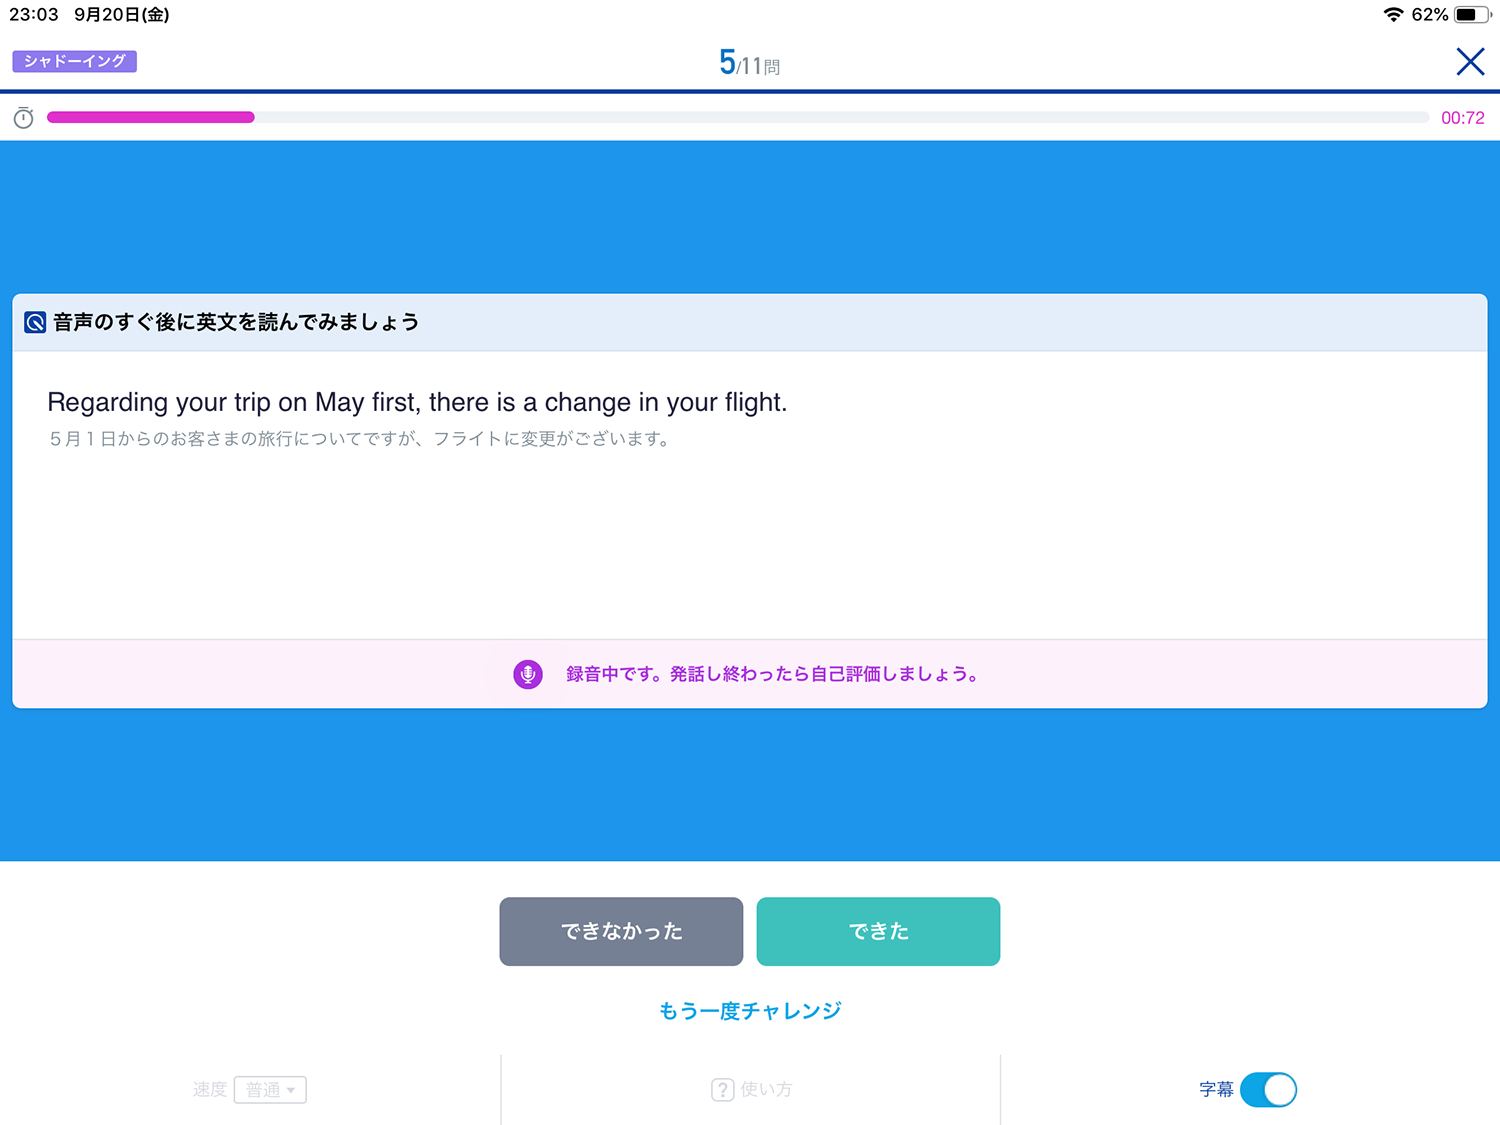Screen dimensions: 1500x1125
Task: Turn off the 字幕 subtitle switch
Action: point(1267,1089)
